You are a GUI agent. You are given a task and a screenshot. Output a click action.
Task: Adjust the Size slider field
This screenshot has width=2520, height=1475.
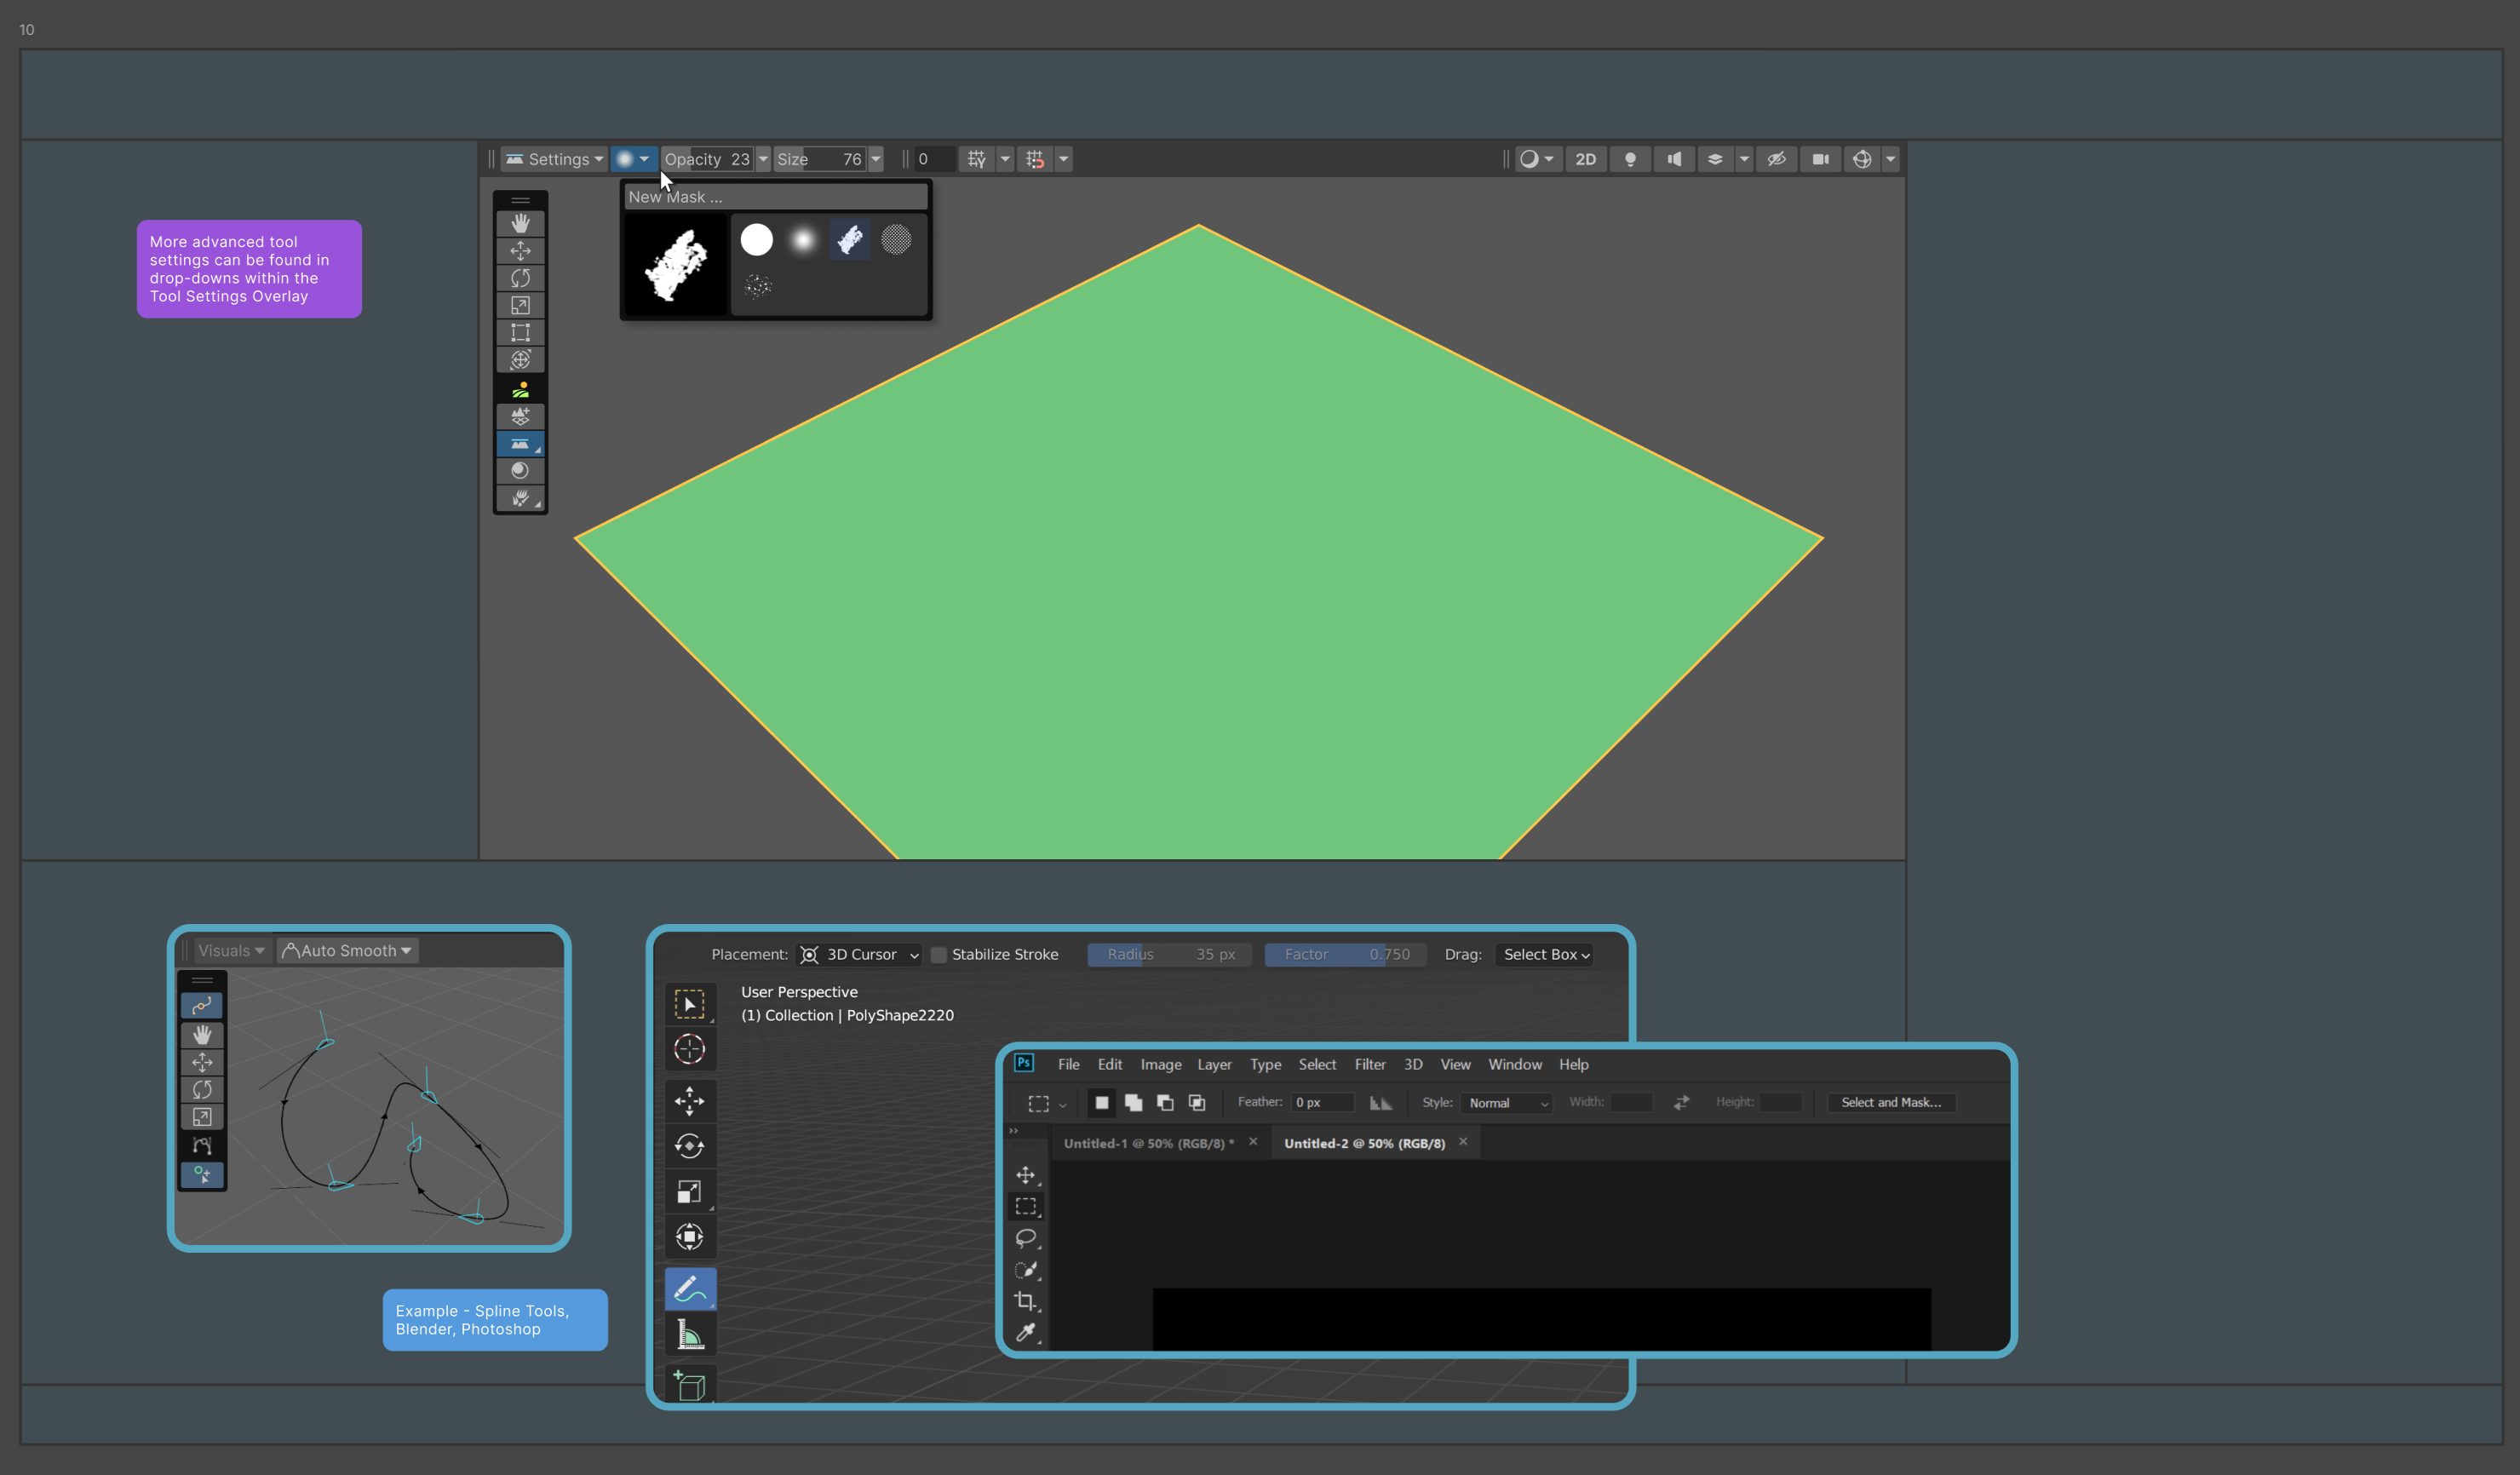pos(820,159)
